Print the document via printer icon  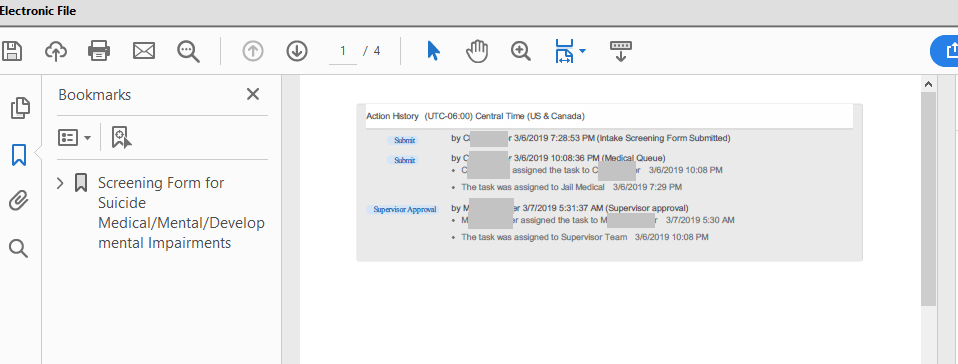tap(99, 51)
